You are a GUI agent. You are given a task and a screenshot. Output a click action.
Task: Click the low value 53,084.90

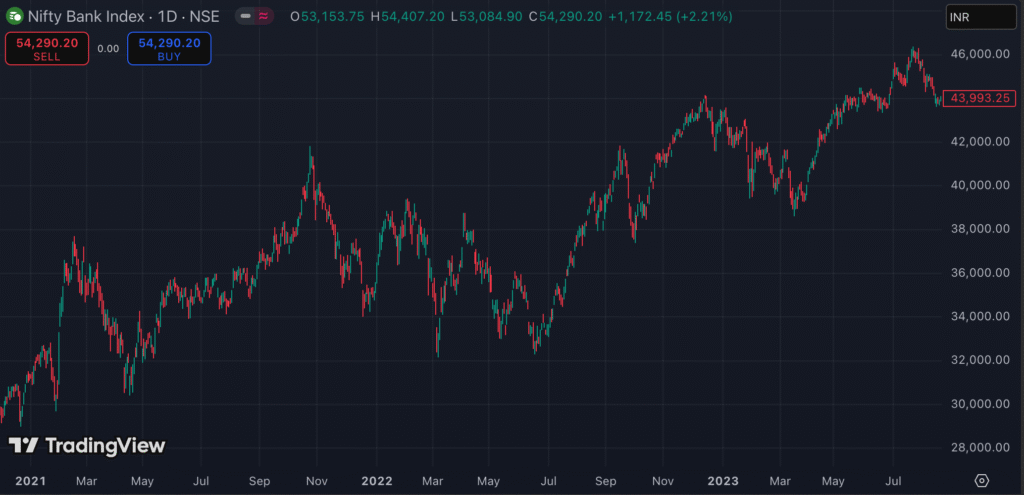click(490, 17)
